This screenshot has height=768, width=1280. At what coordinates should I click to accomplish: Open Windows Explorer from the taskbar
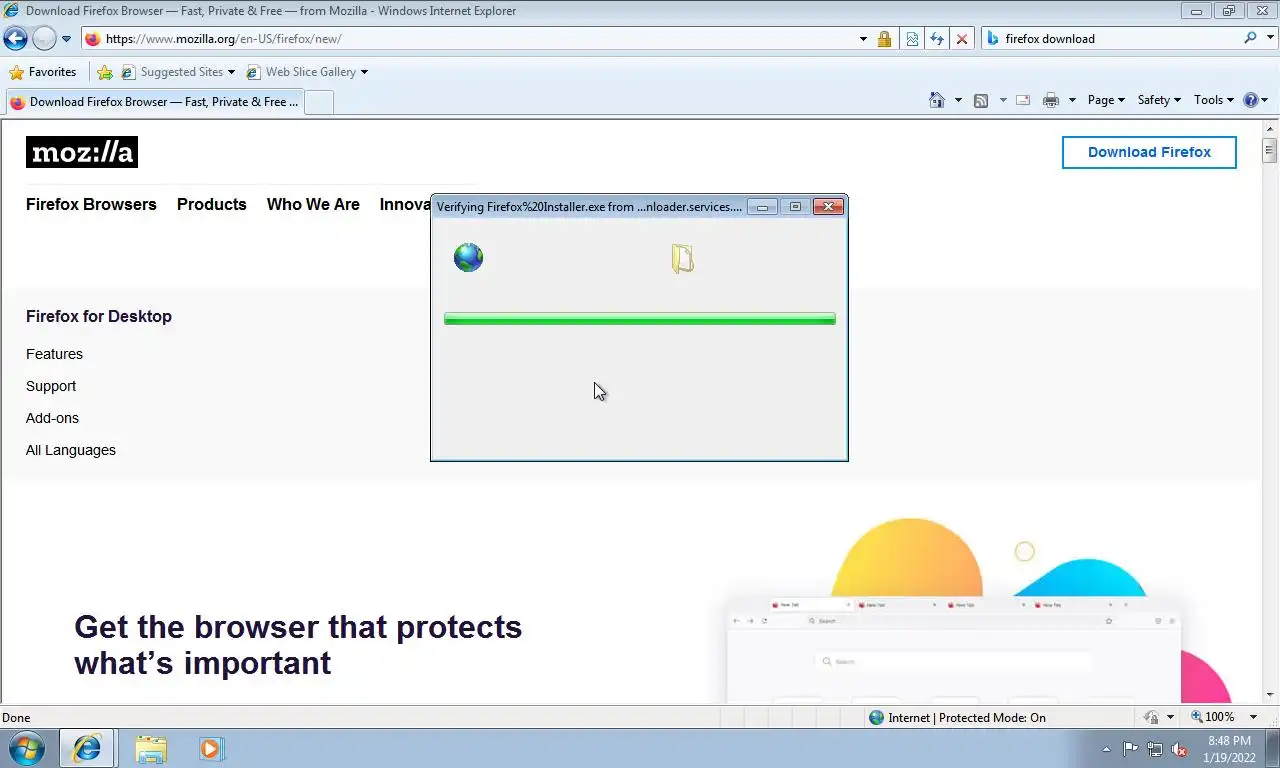pyautogui.click(x=151, y=749)
